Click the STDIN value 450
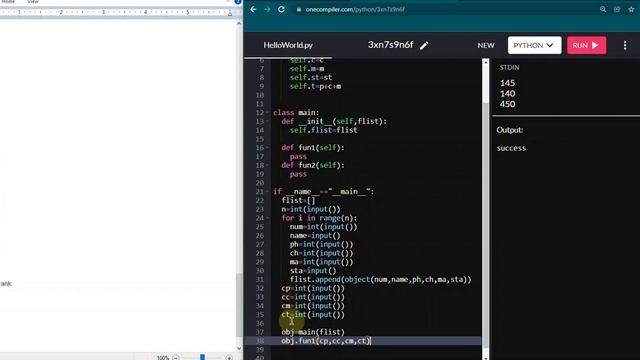Screen dimensions: 640x360 [x=507, y=104]
